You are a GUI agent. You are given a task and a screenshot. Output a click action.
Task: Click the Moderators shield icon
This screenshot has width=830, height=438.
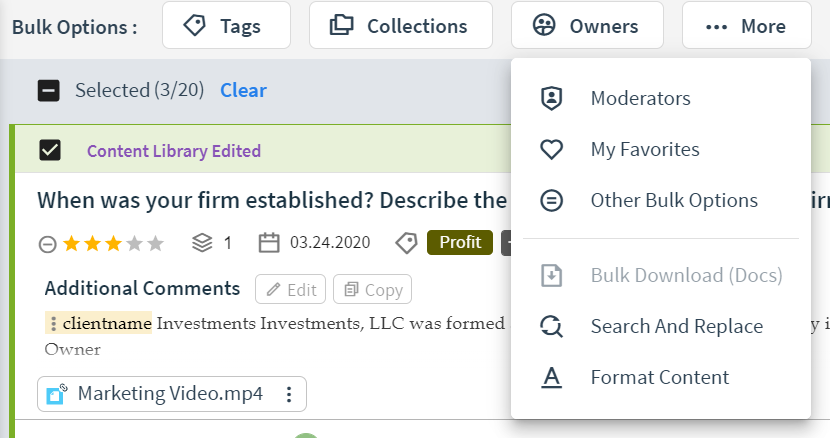coord(551,99)
